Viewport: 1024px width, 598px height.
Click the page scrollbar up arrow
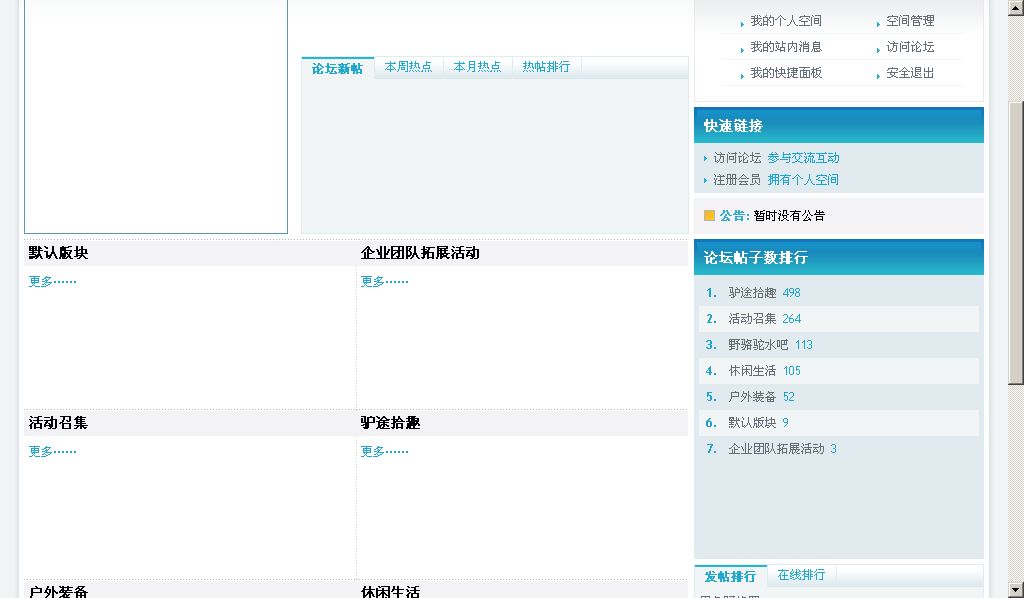click(x=1016, y=7)
